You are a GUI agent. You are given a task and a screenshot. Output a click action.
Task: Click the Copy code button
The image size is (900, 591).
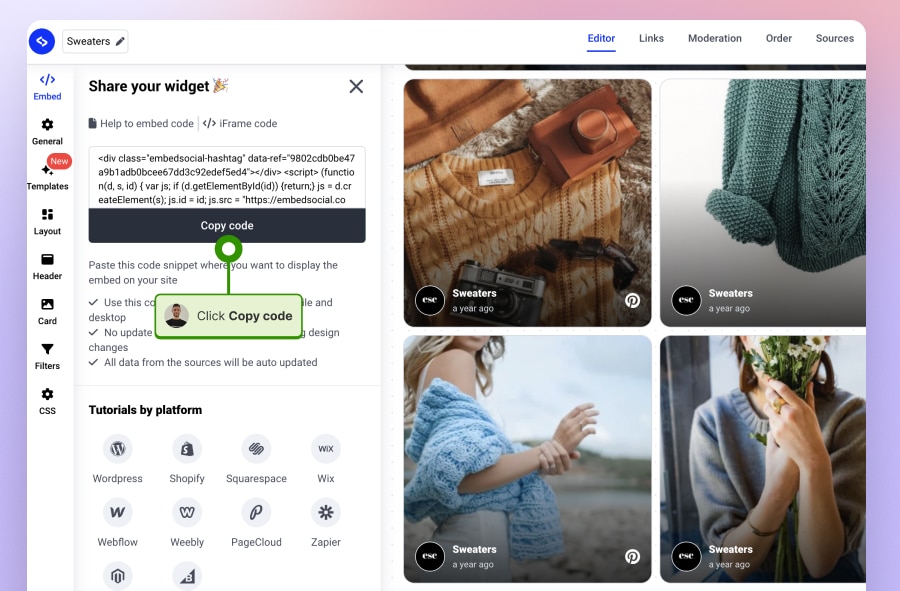coord(227,225)
